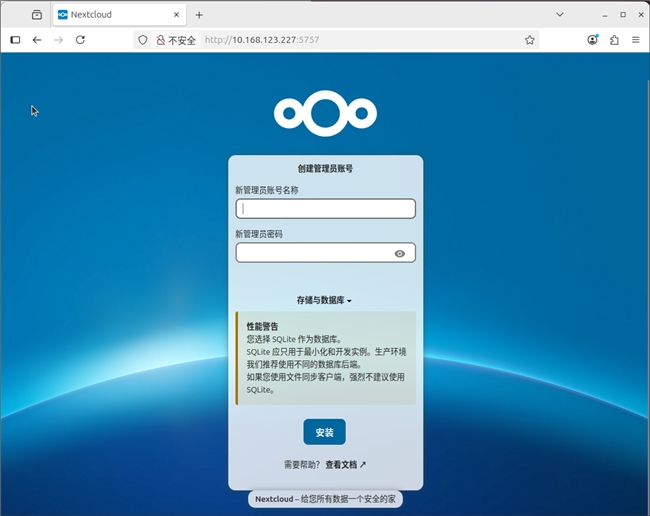Click the 不安全 connection warning icon
The height and width of the screenshot is (516, 650).
tap(160, 40)
